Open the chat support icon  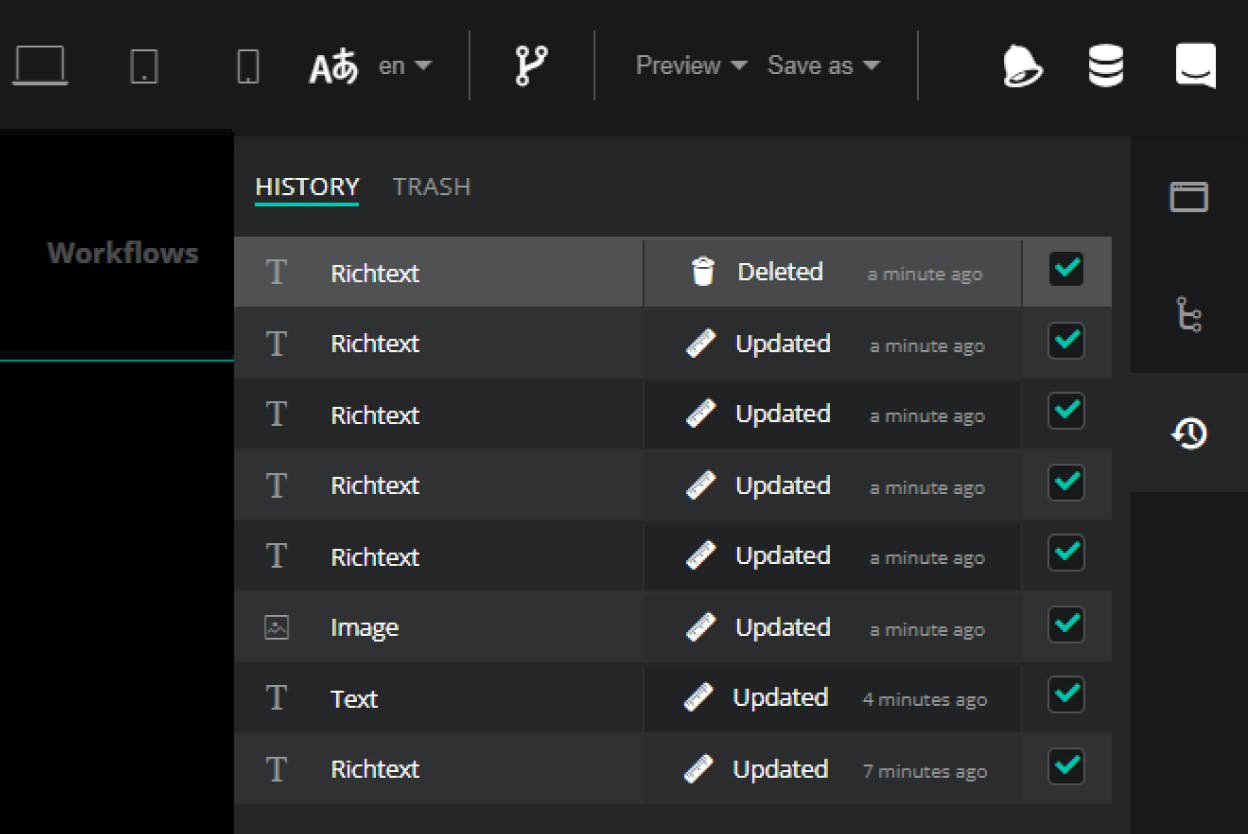(1195, 66)
